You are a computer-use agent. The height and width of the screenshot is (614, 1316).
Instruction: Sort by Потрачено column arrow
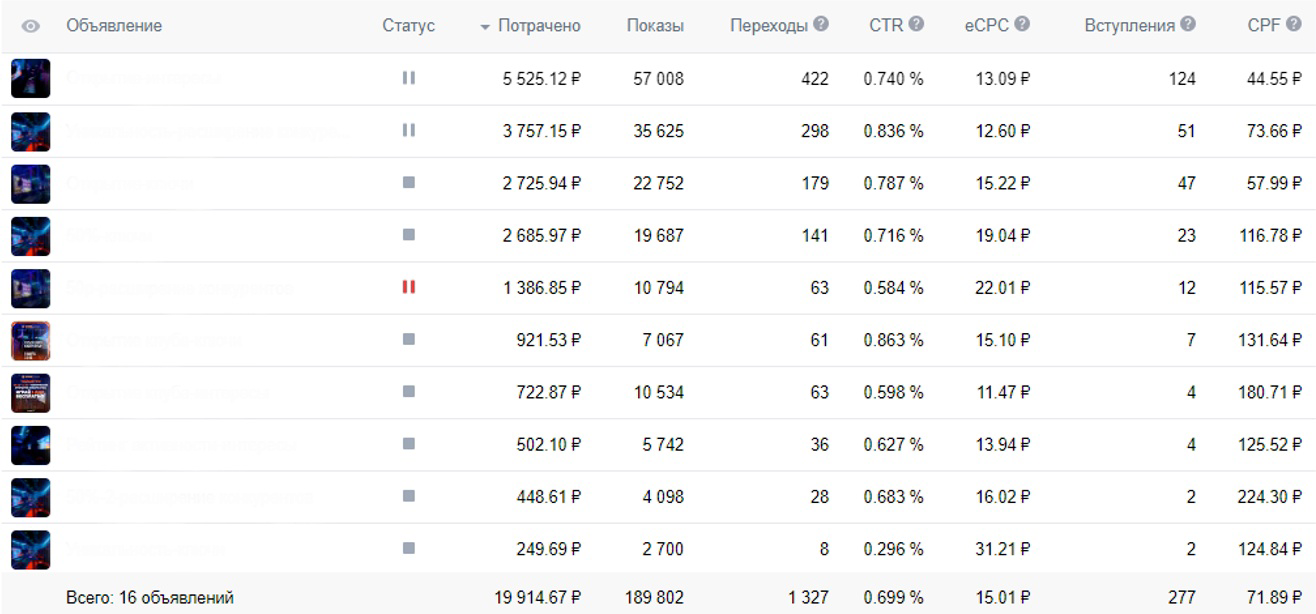tap(486, 27)
